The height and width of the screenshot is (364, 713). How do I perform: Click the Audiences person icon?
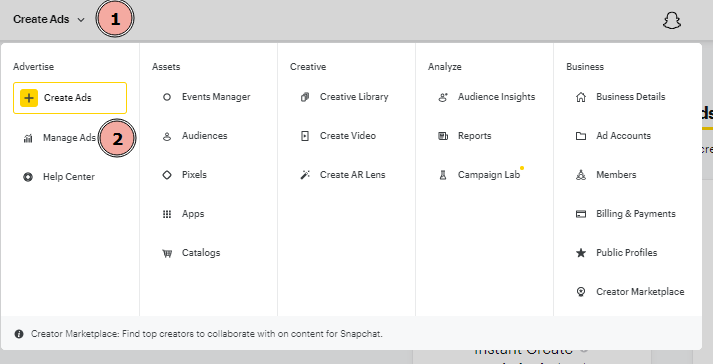coord(167,136)
